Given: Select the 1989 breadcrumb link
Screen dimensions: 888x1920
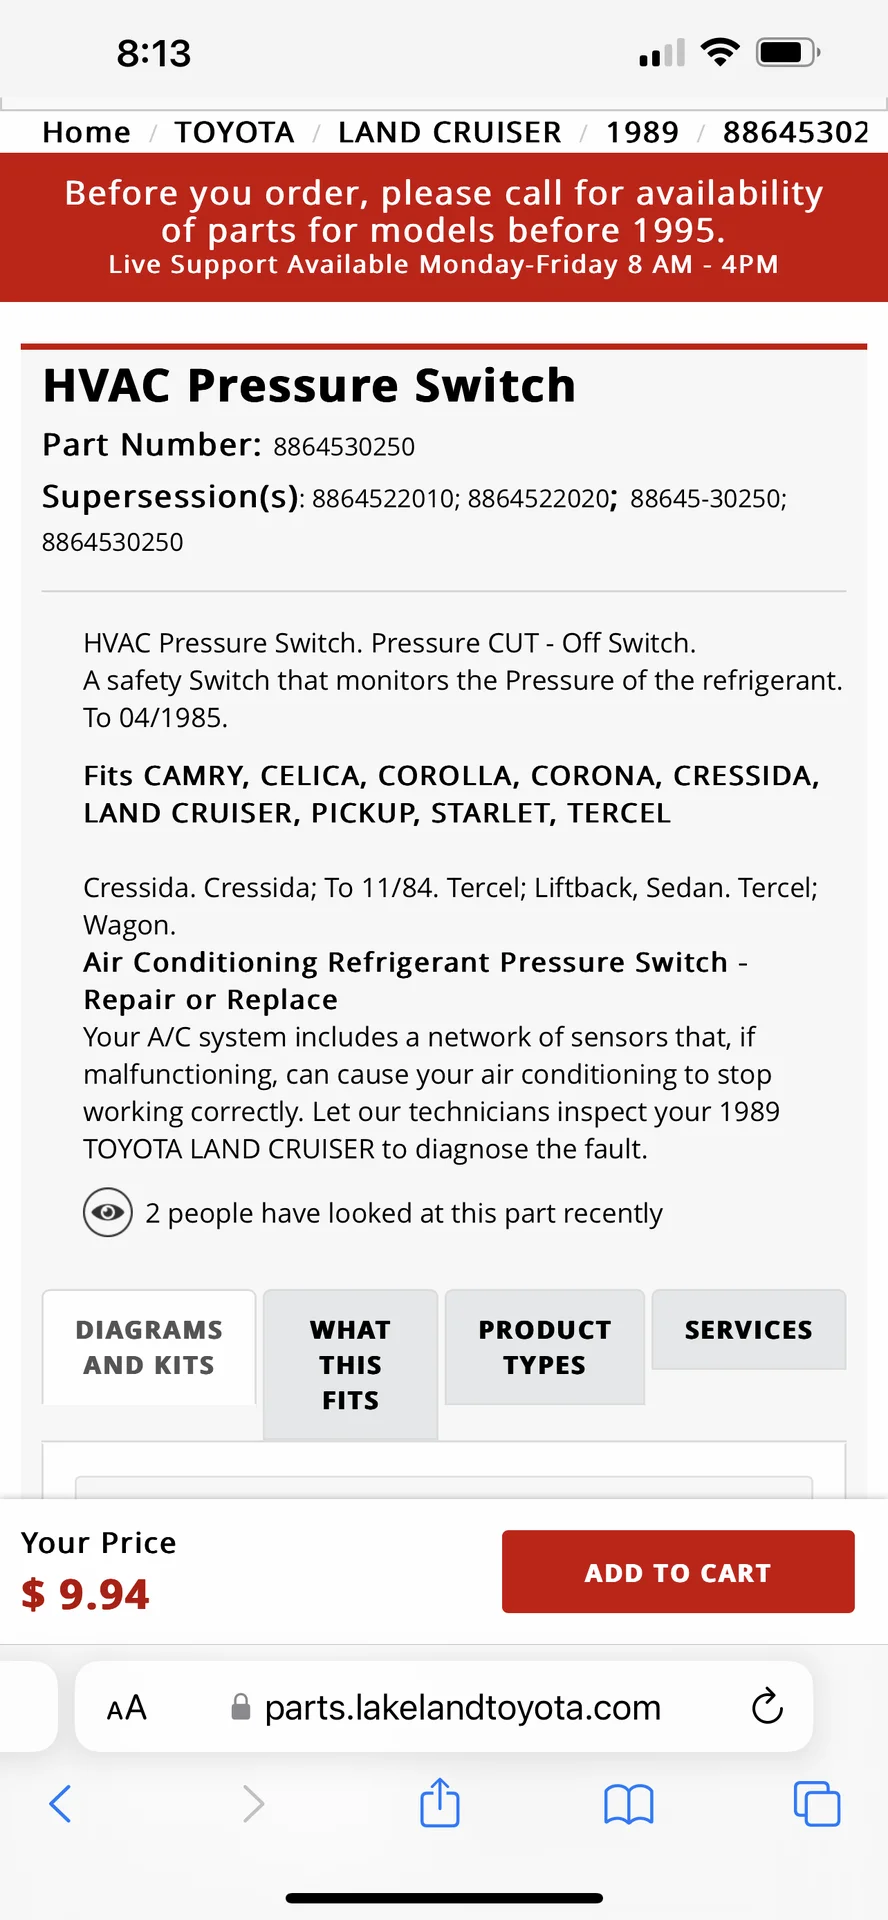Looking at the screenshot, I should (642, 132).
